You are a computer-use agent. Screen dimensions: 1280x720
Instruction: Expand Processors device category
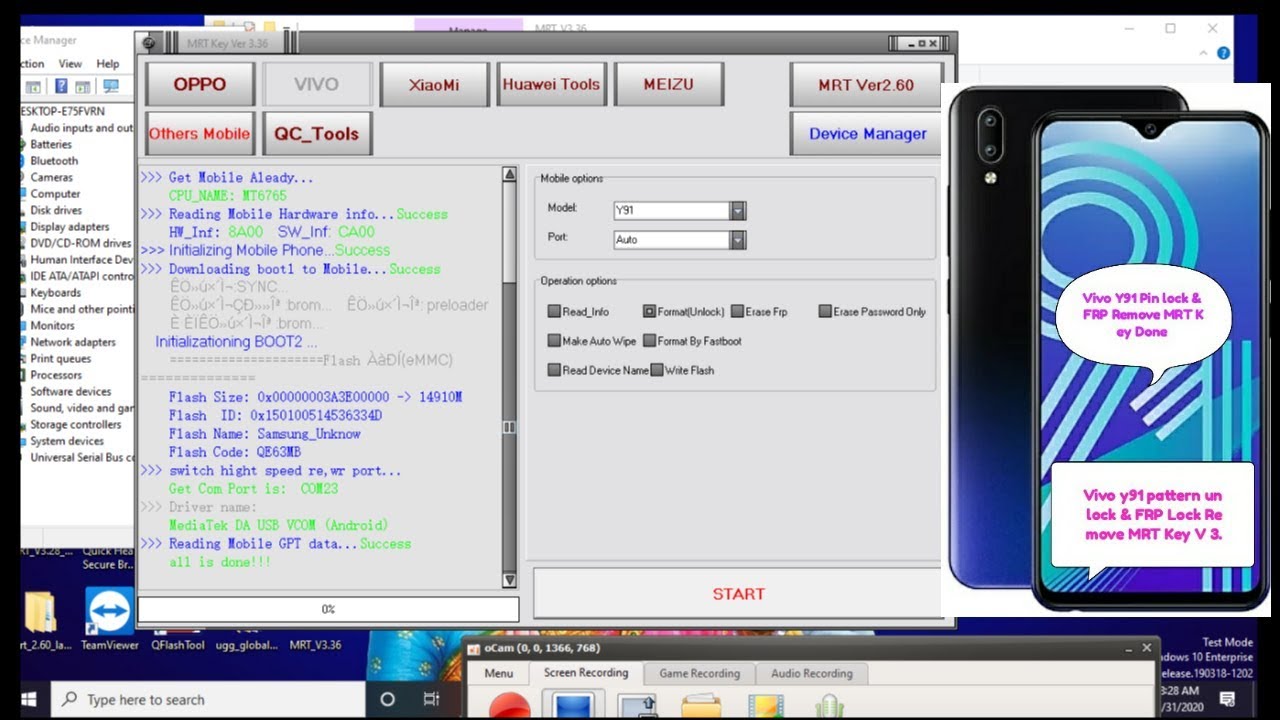(x=56, y=375)
